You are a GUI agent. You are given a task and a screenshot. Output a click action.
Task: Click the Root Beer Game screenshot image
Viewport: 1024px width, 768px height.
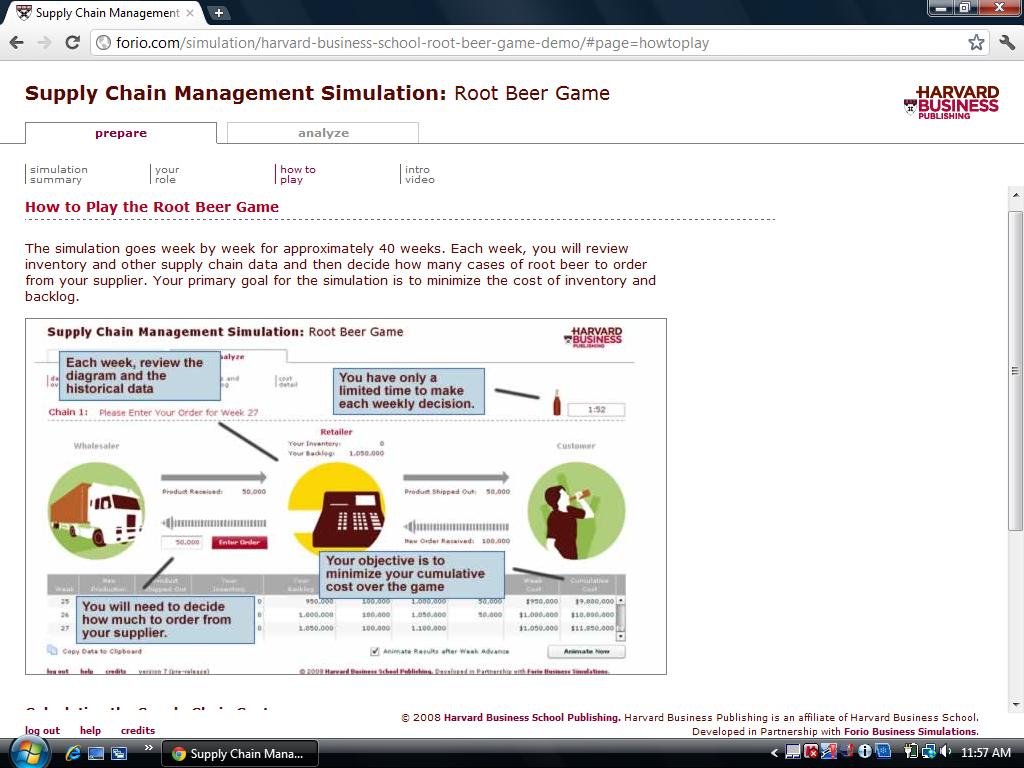click(x=346, y=496)
